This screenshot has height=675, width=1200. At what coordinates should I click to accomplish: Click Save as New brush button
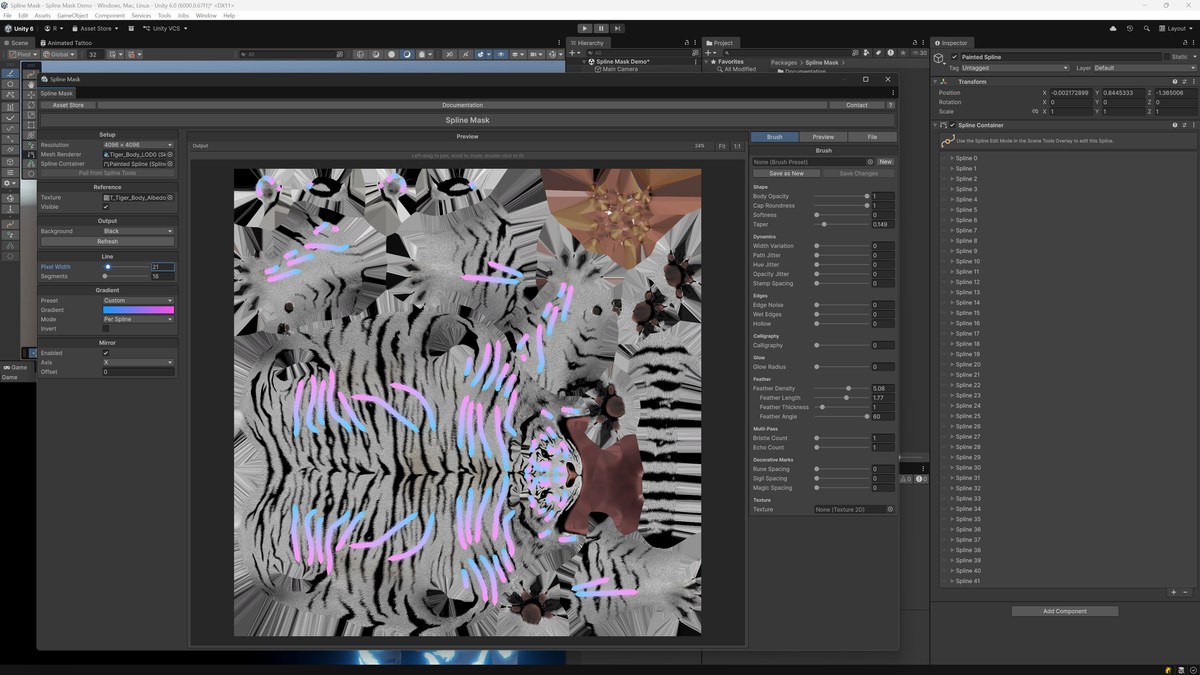[786, 173]
